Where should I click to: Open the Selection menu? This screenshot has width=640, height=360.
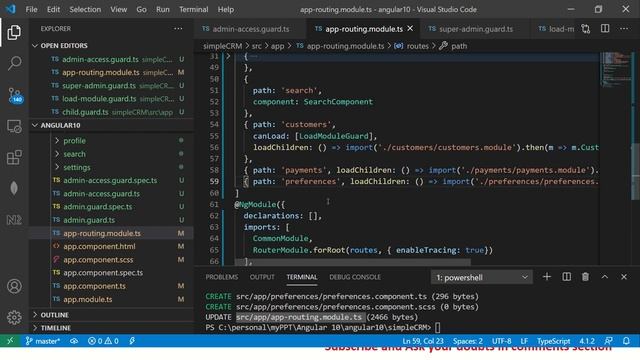(85, 9)
